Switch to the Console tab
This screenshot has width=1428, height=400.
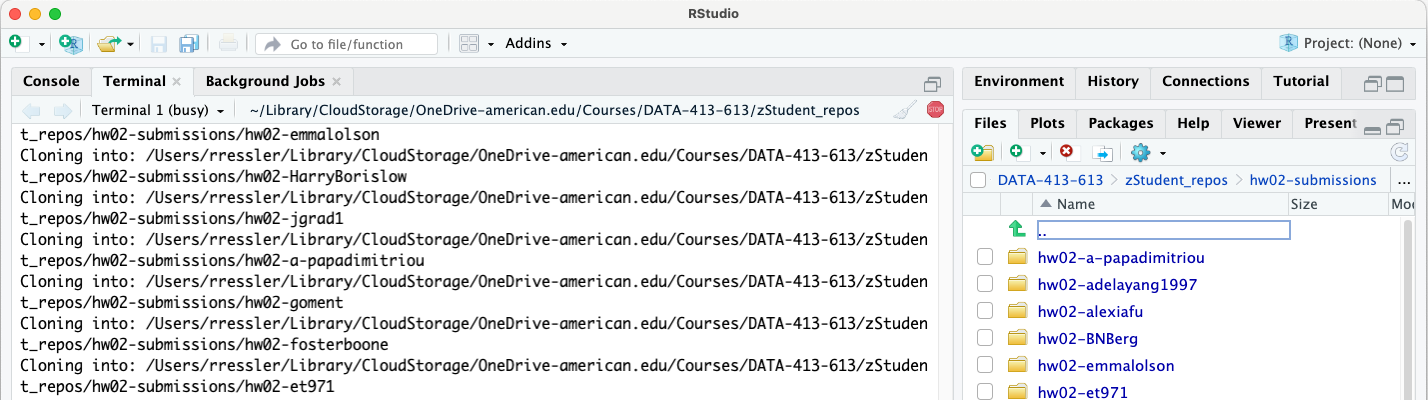pyautogui.click(x=51, y=81)
